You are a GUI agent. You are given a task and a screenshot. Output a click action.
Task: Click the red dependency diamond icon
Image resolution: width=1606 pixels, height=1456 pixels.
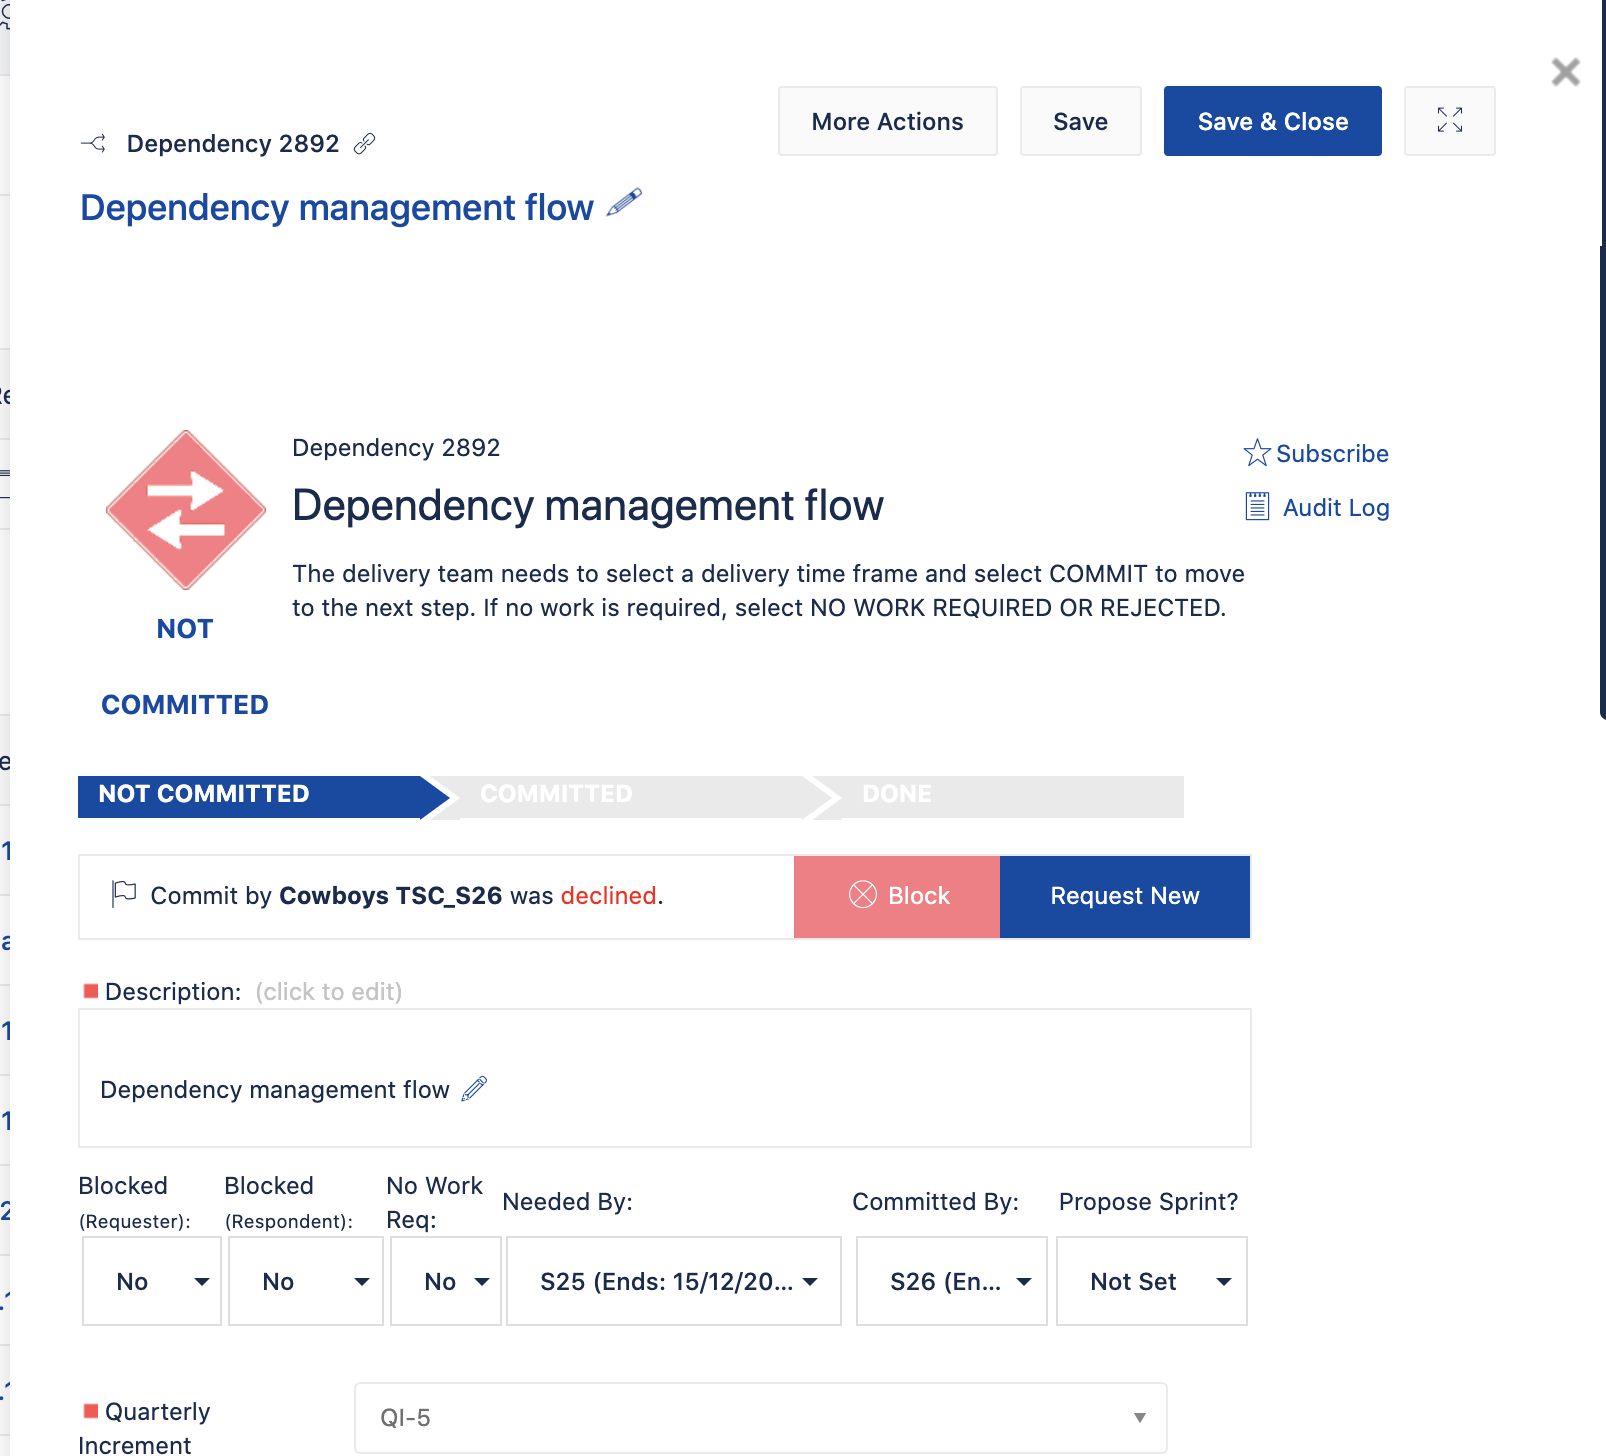pos(186,510)
